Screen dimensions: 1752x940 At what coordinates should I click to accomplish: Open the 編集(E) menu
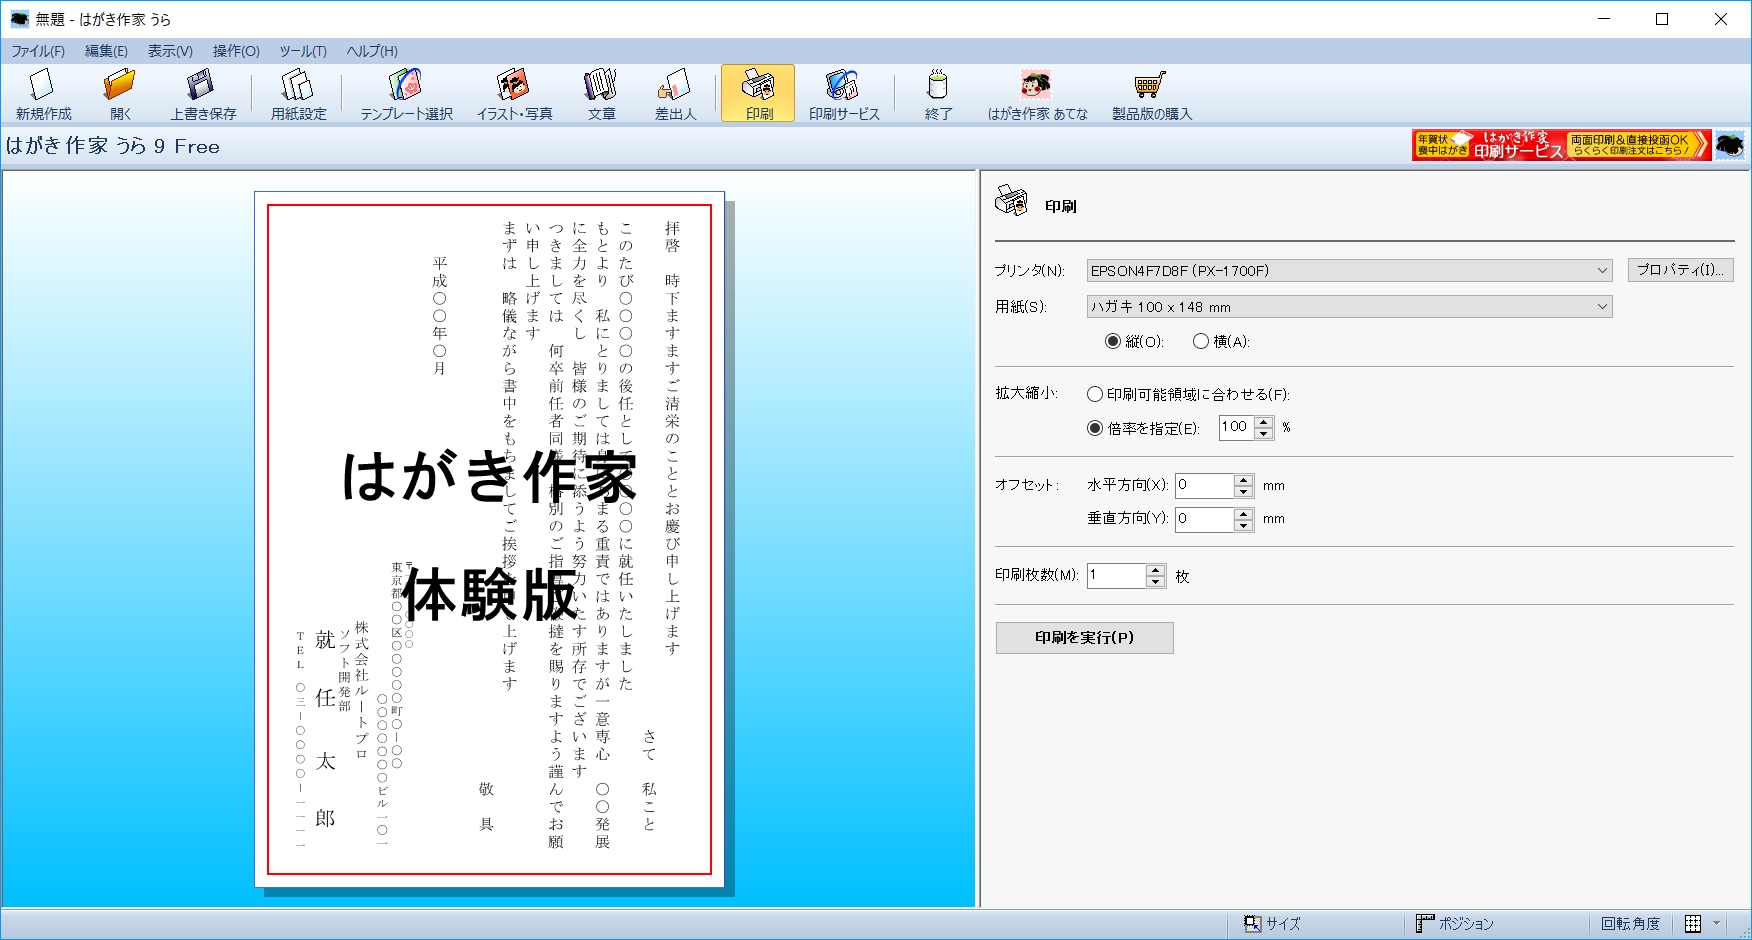point(106,51)
